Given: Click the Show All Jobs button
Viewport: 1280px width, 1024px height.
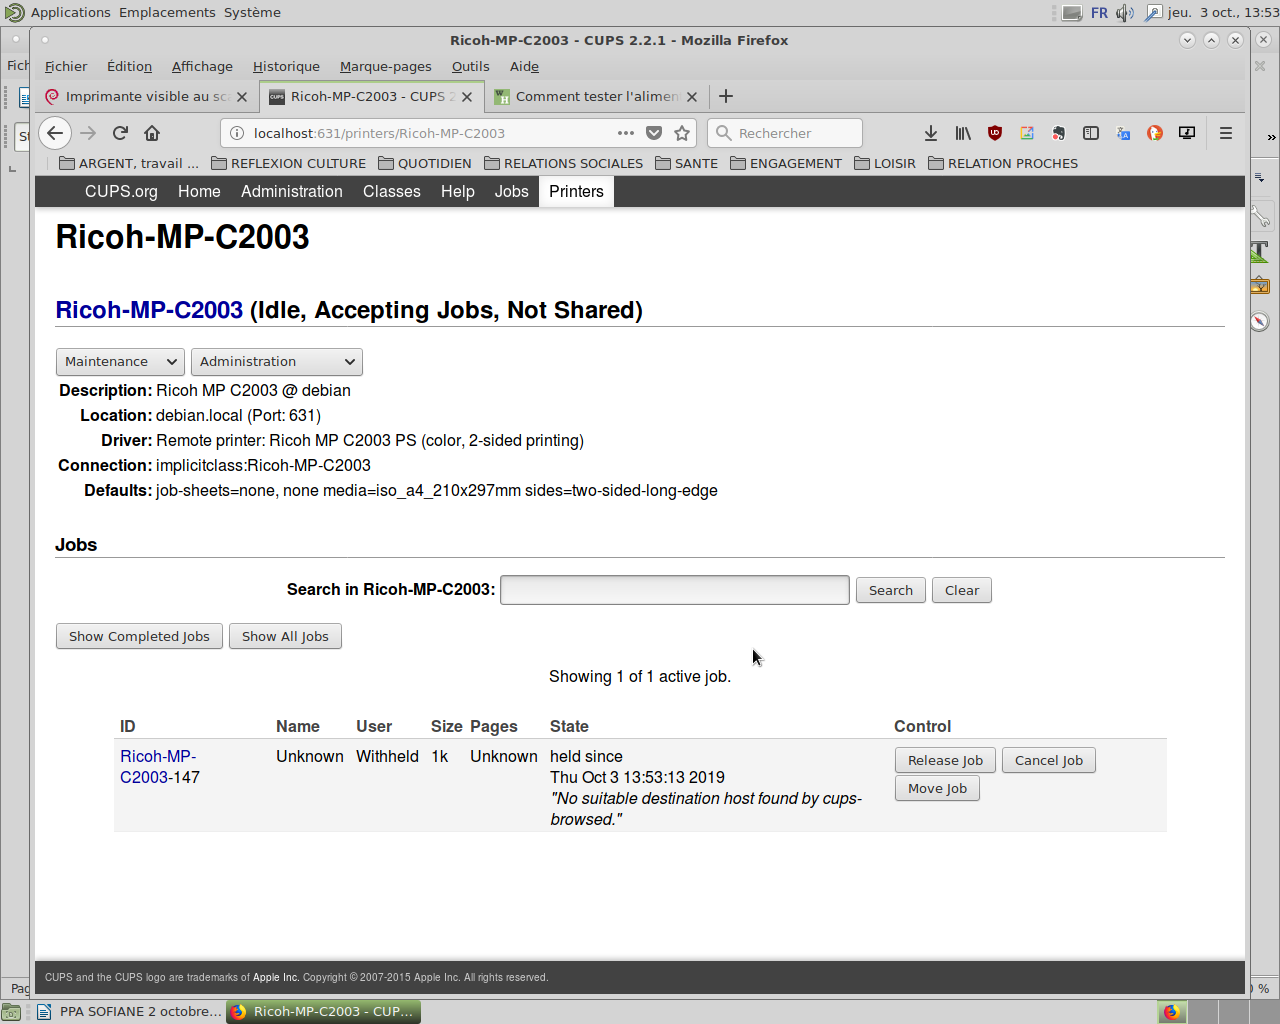Looking at the screenshot, I should (x=285, y=636).
